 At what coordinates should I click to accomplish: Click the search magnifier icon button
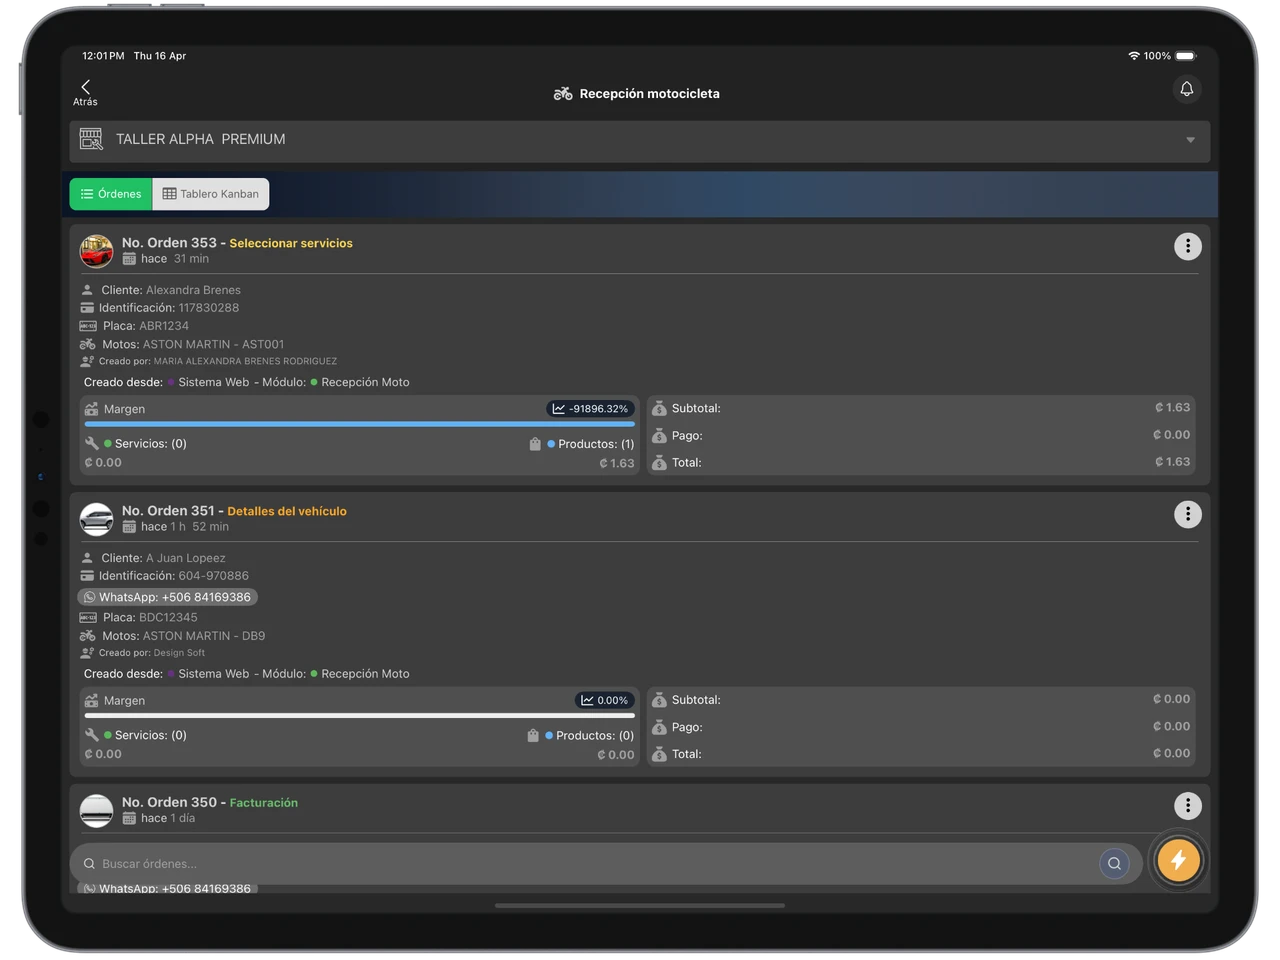pyautogui.click(x=1114, y=863)
